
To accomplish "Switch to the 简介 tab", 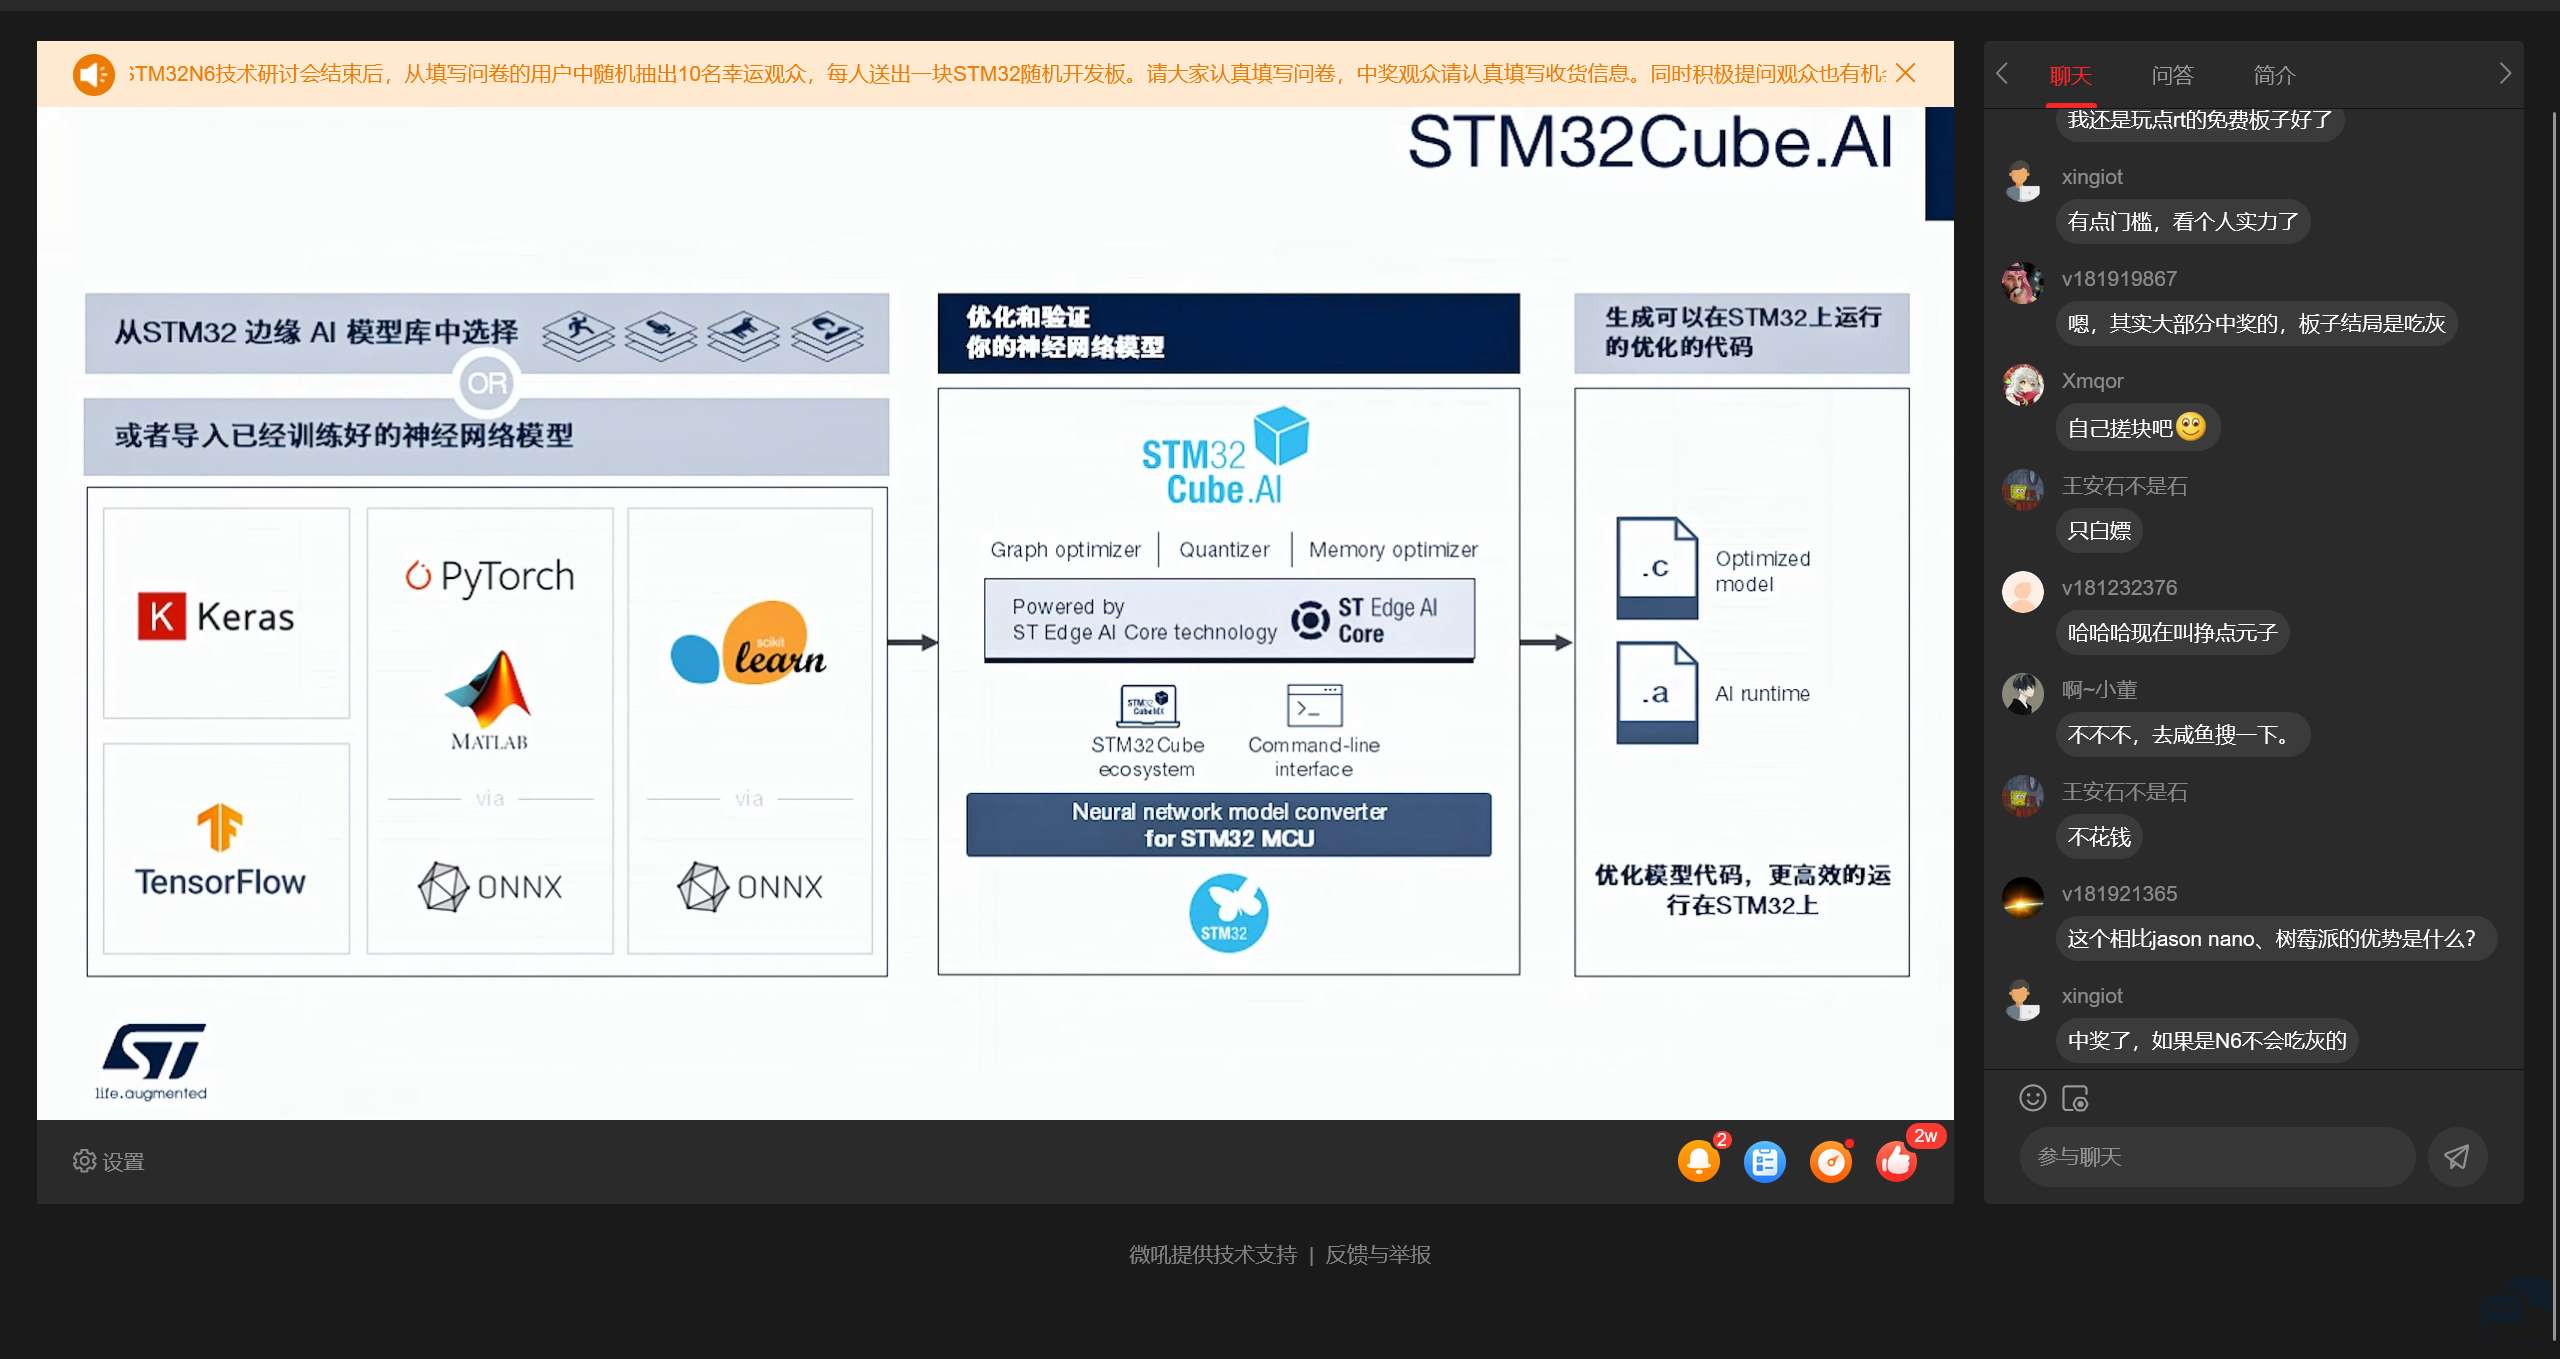I will pos(2274,75).
